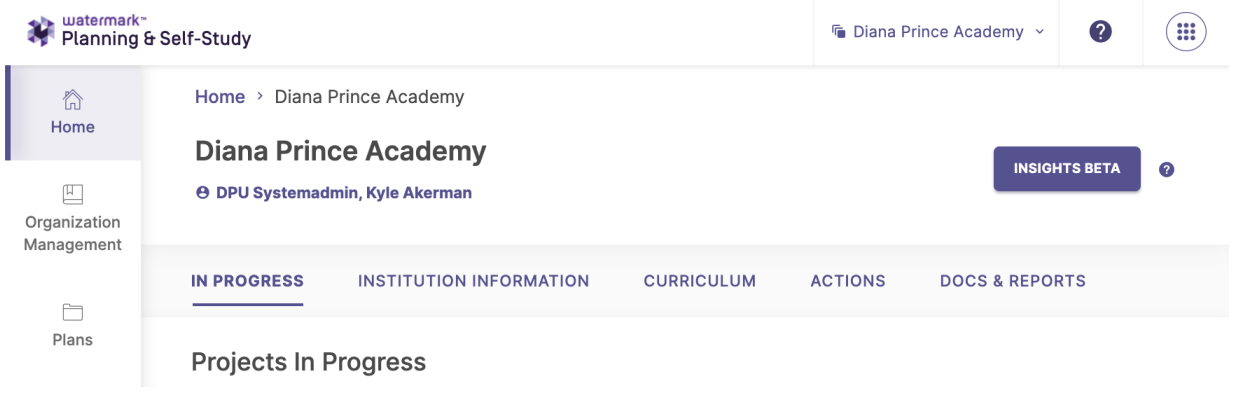Screen dimensions: 1240x394
Task: Open the Actions tab
Action: 847,281
